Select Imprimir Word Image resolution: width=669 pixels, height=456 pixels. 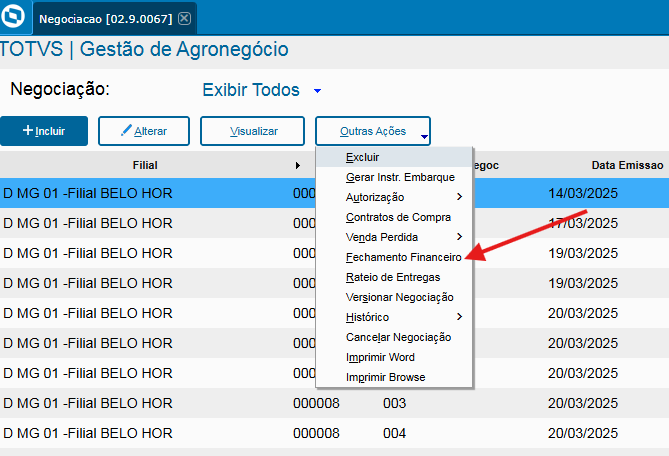click(x=394, y=357)
